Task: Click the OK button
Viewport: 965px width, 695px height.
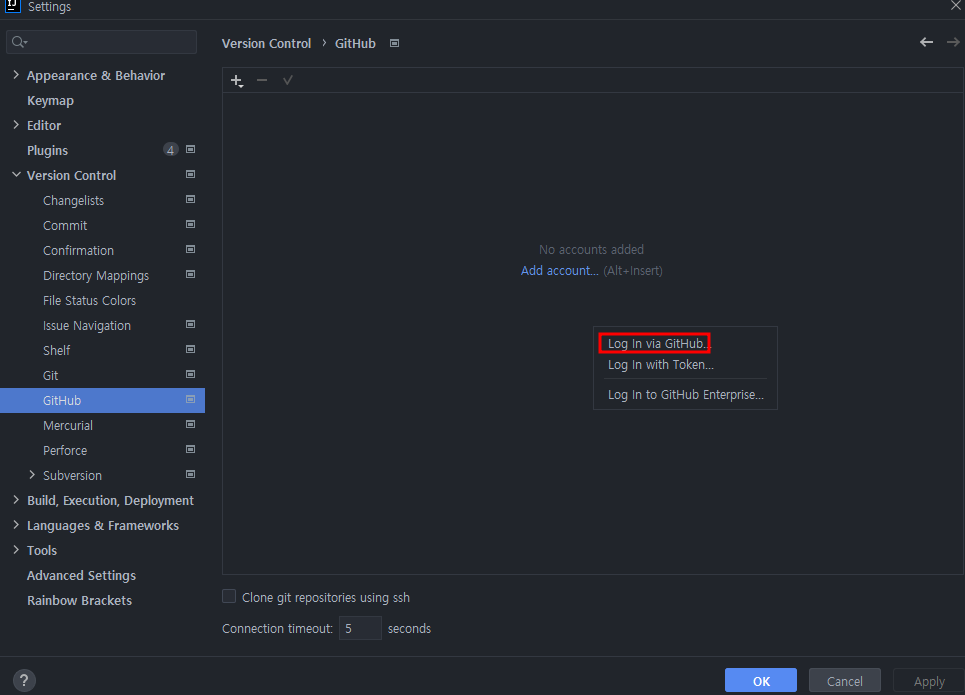Action: pos(761,681)
